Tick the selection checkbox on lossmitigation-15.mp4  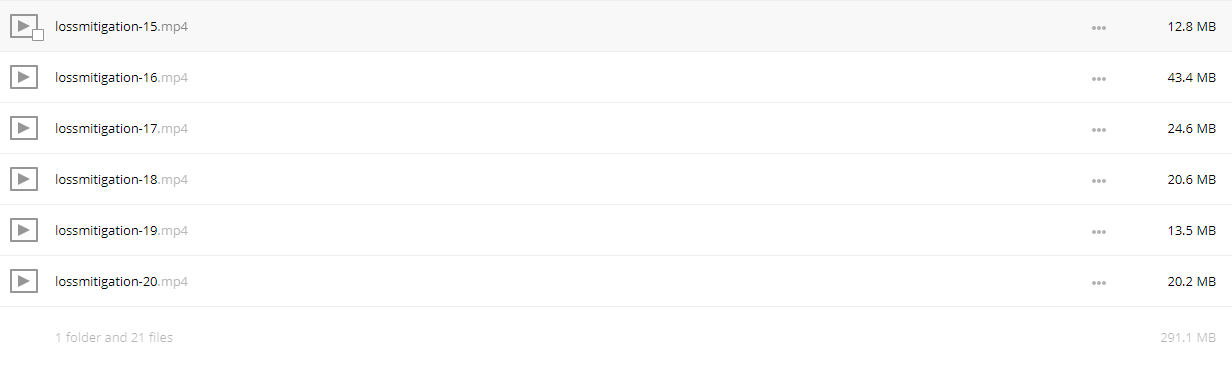point(38,35)
